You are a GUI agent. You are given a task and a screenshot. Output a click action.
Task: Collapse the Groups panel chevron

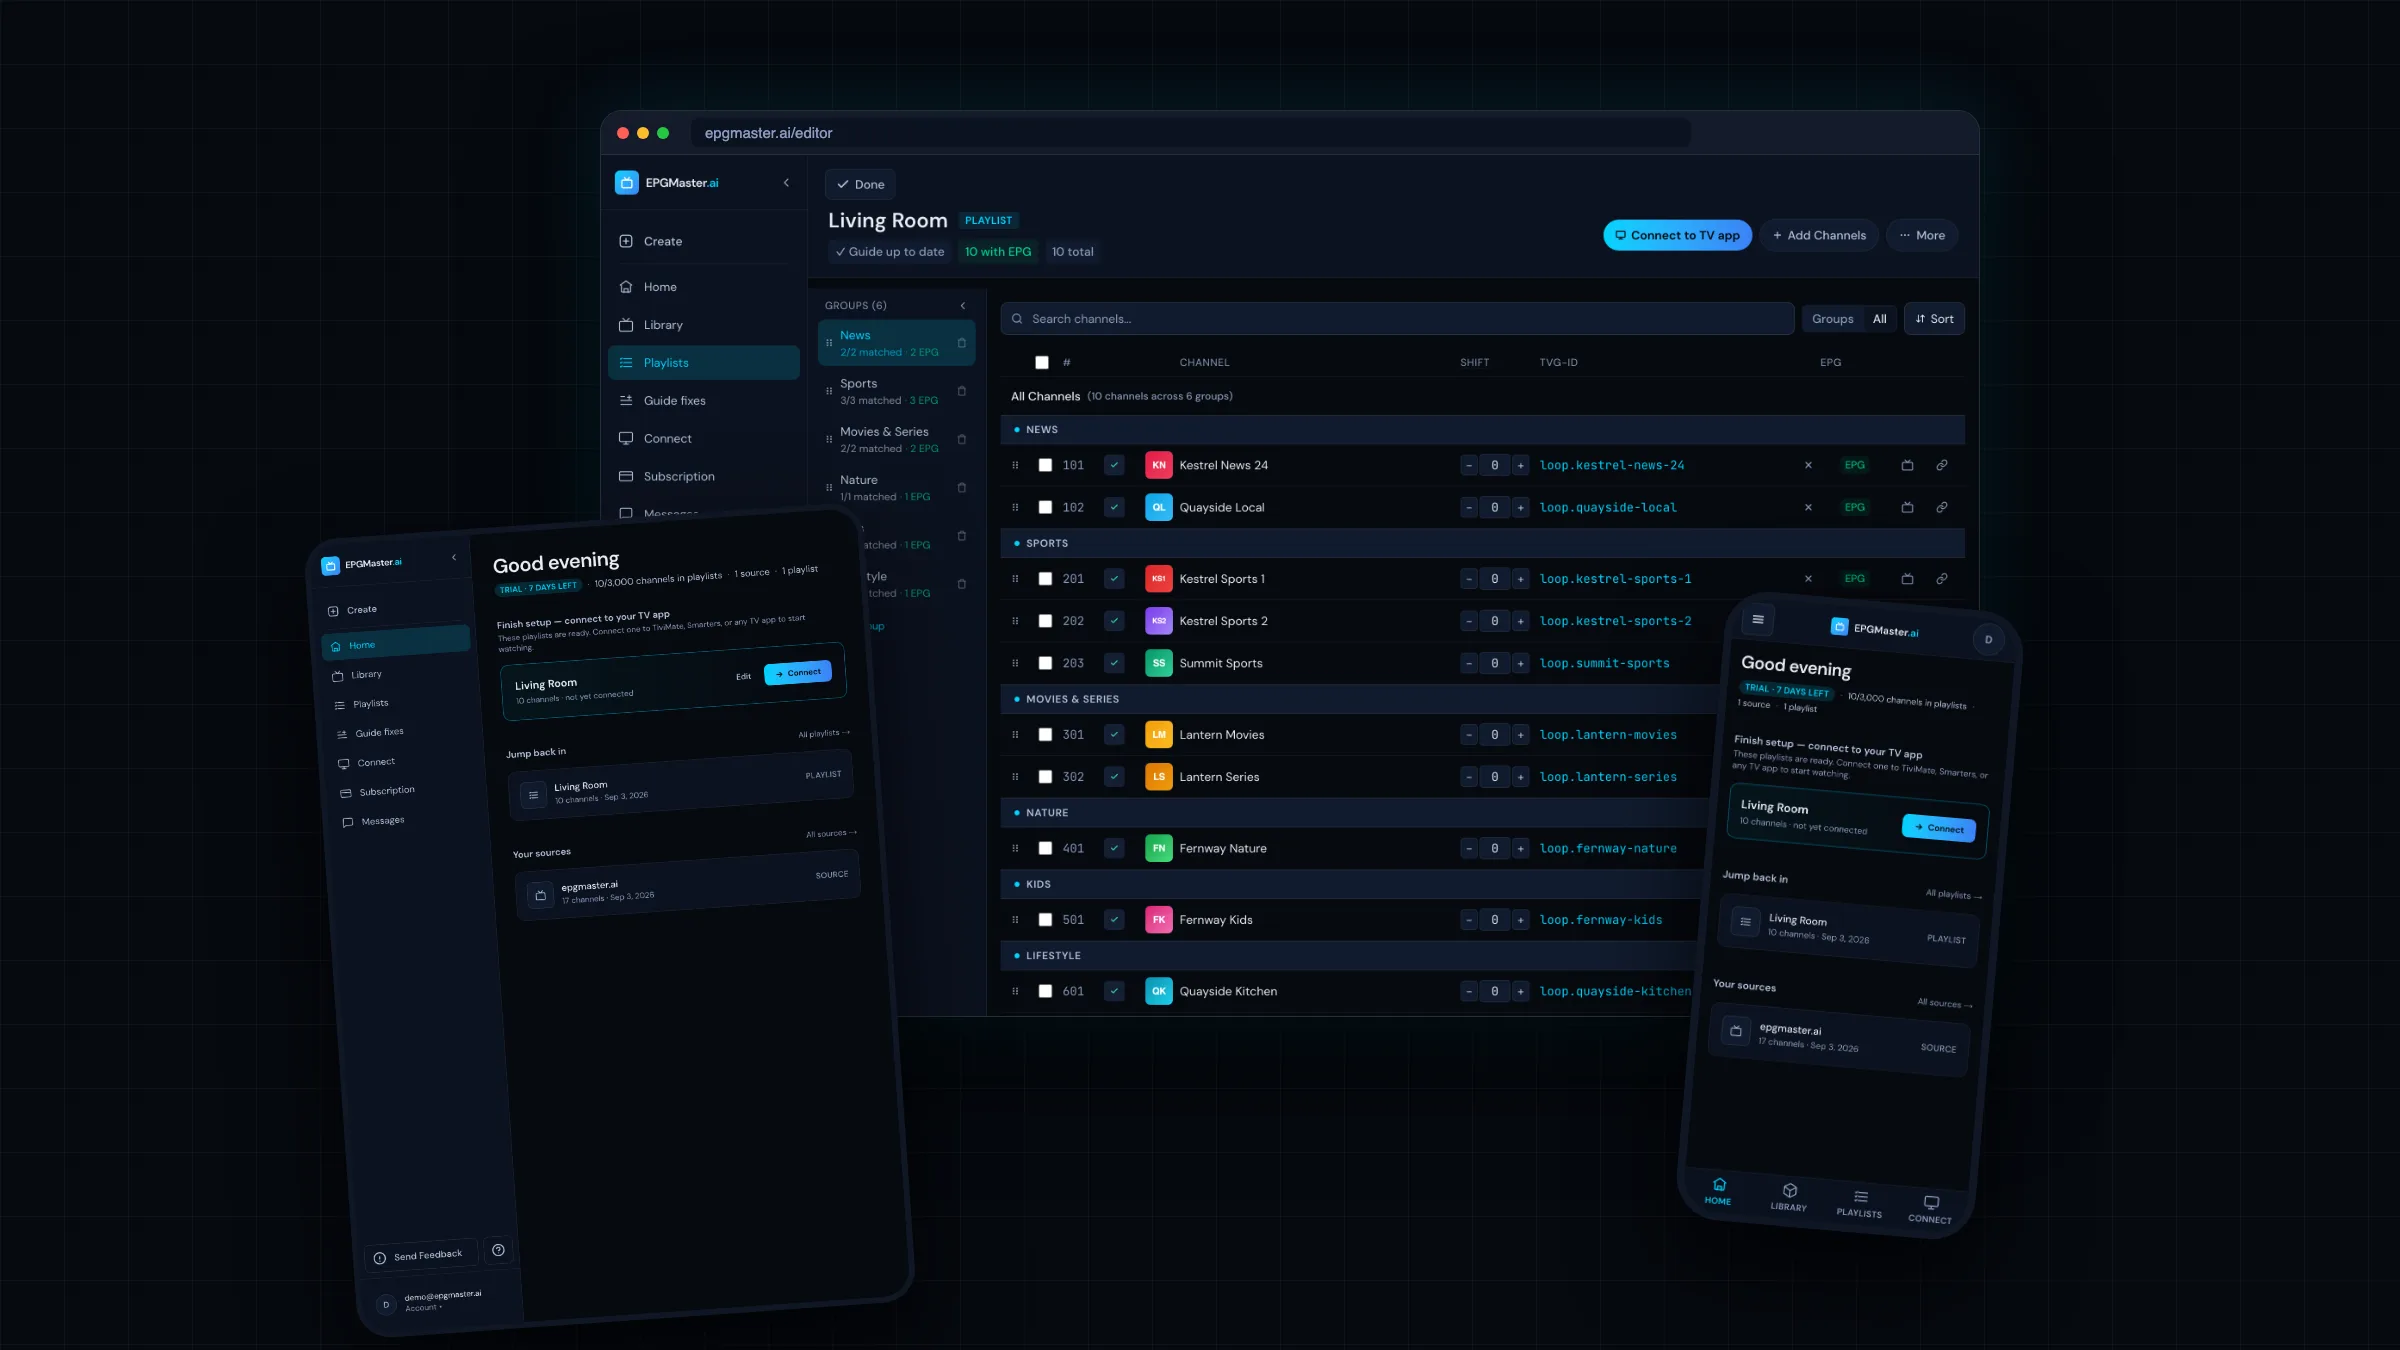click(963, 306)
